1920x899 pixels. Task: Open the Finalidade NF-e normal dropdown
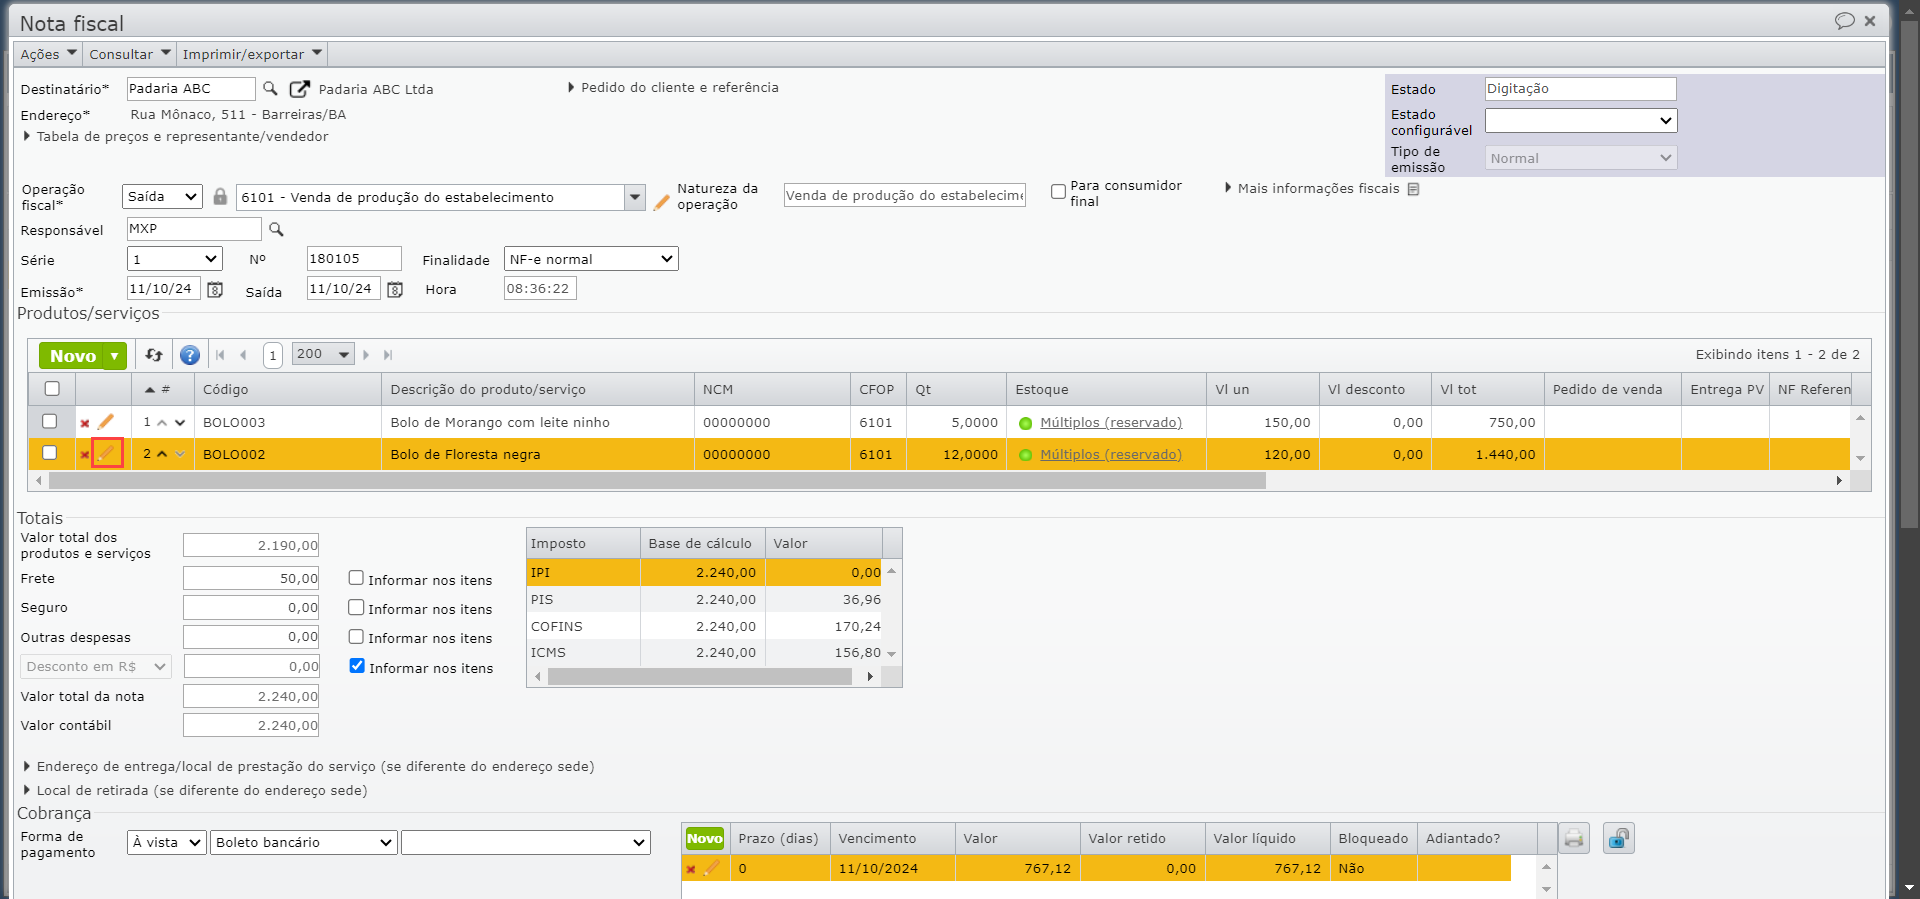tap(591, 259)
